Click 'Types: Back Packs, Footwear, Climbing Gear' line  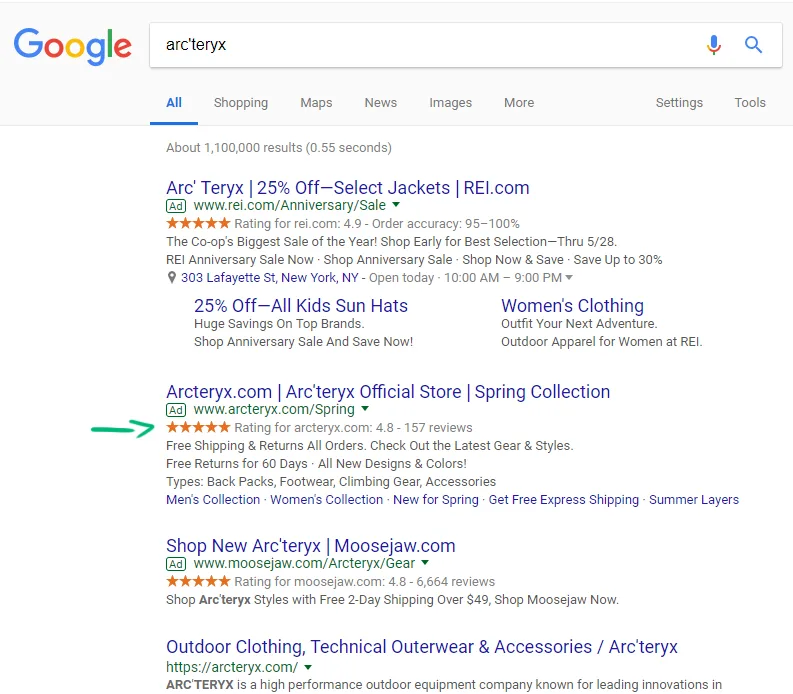(331, 482)
